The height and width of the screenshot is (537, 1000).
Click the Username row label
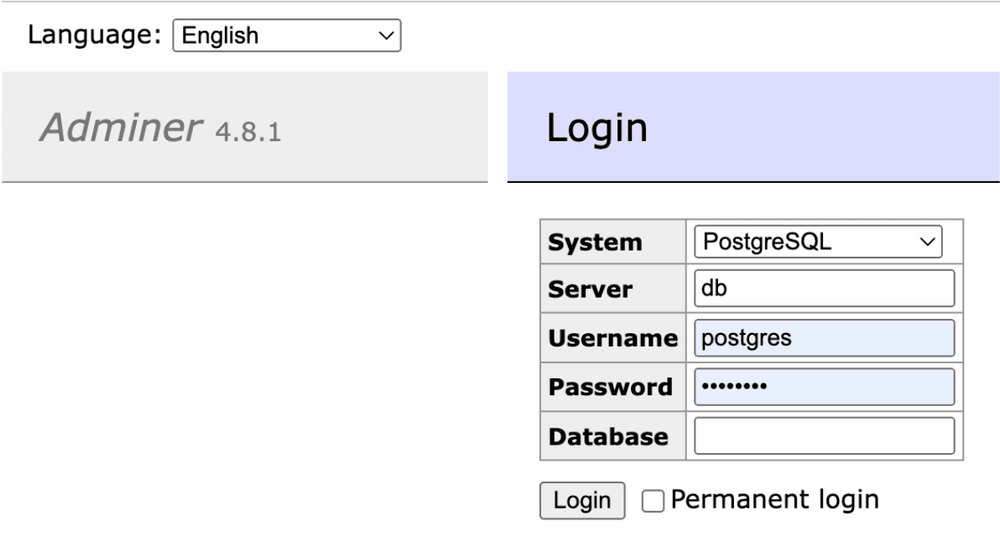pos(612,339)
